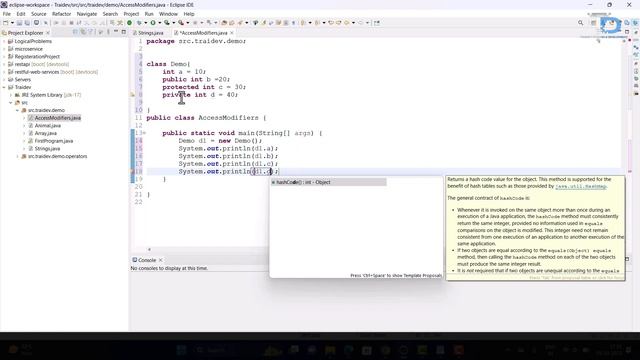Run the program with the green Run icon

pos(153,23)
